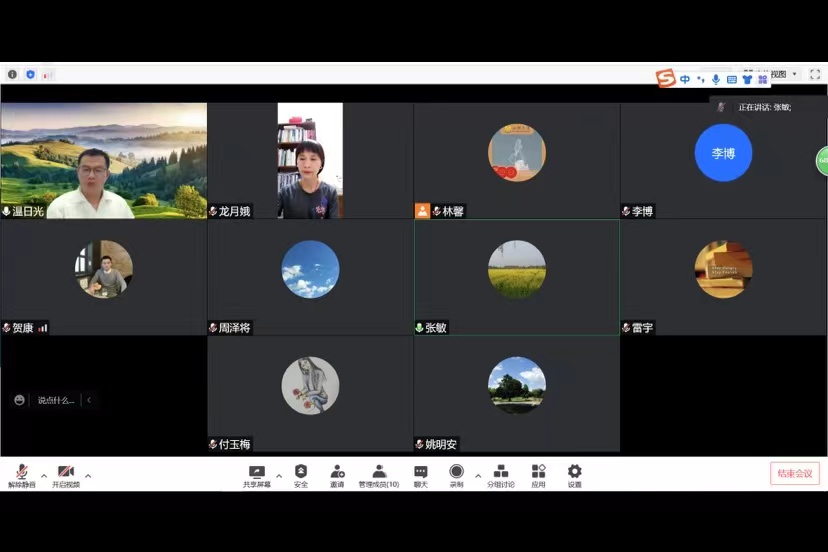The width and height of the screenshot is (828, 552).
Task: Open the 安全 security settings
Action: 301,474
